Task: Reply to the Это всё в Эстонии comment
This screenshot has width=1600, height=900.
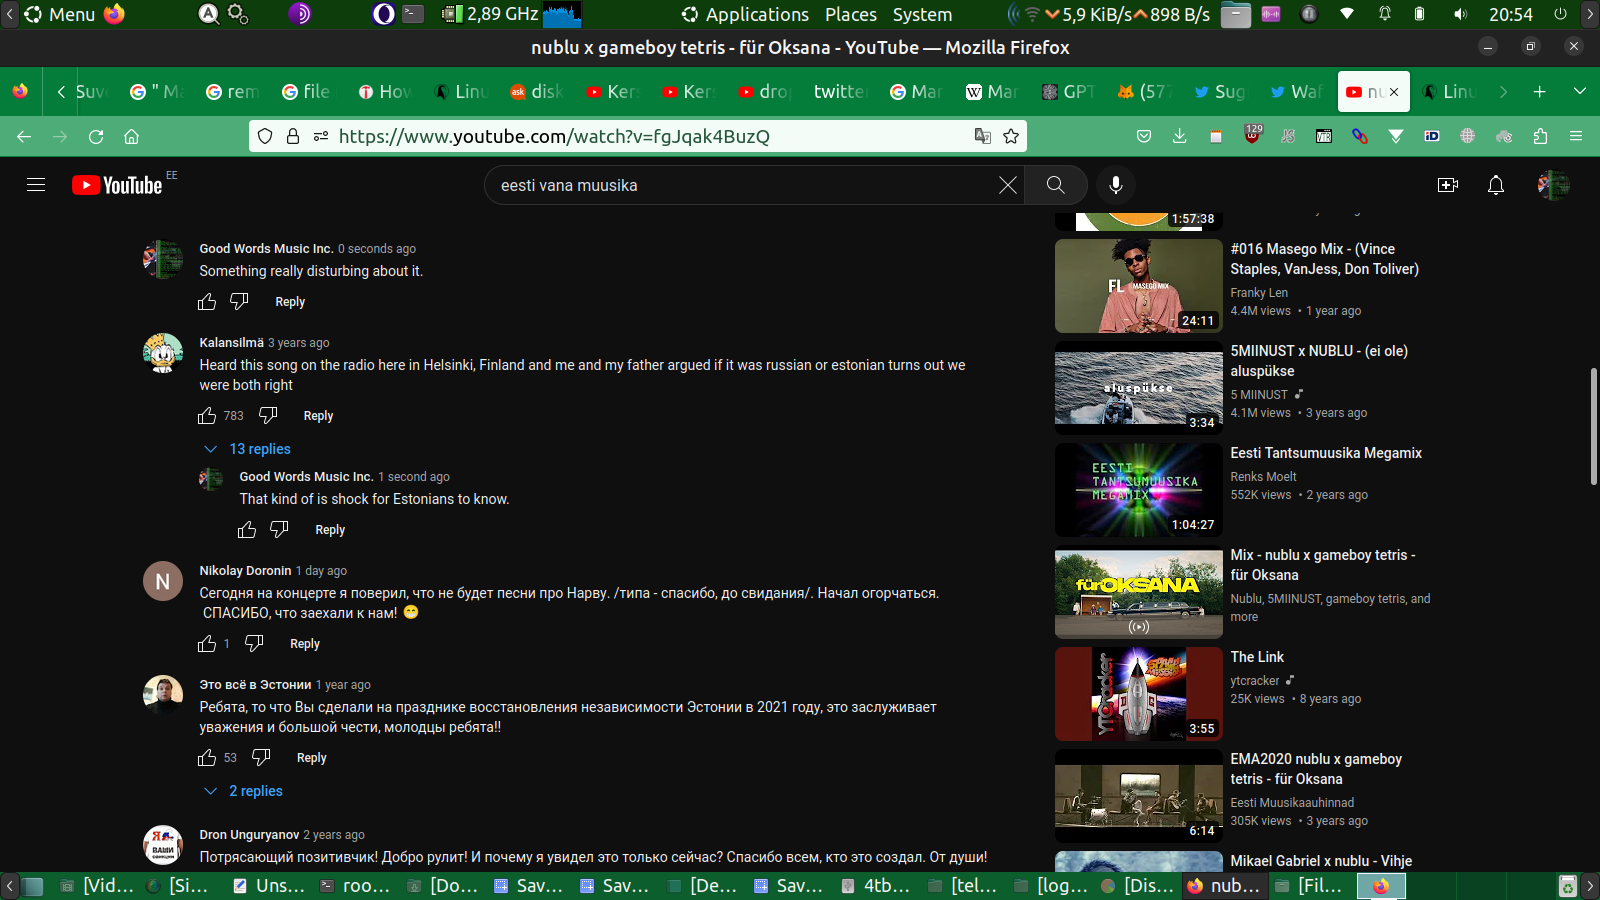Action: click(312, 758)
